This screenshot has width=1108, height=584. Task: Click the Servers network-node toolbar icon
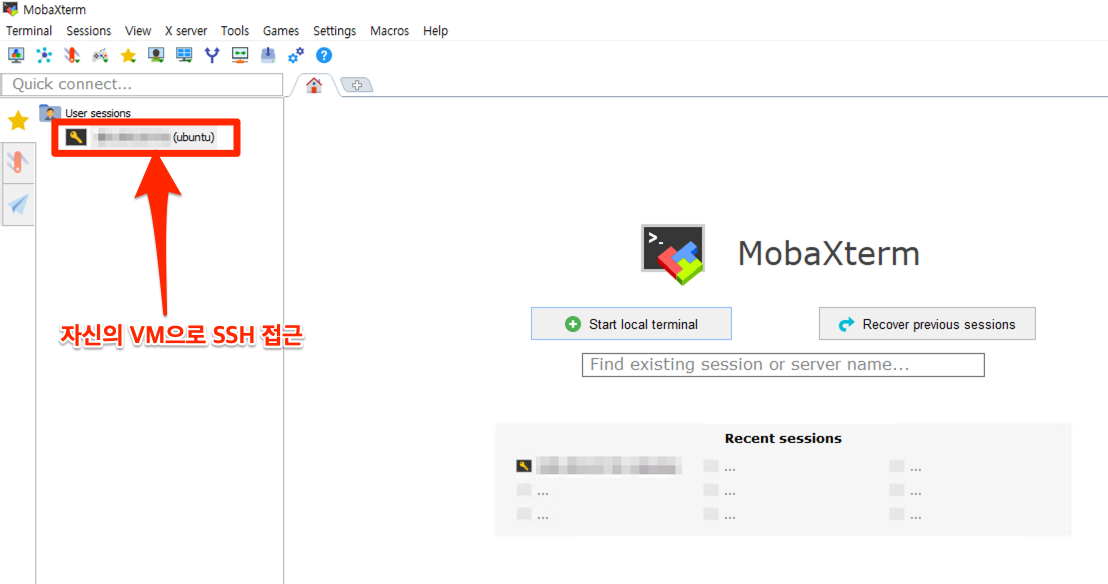[x=44, y=55]
